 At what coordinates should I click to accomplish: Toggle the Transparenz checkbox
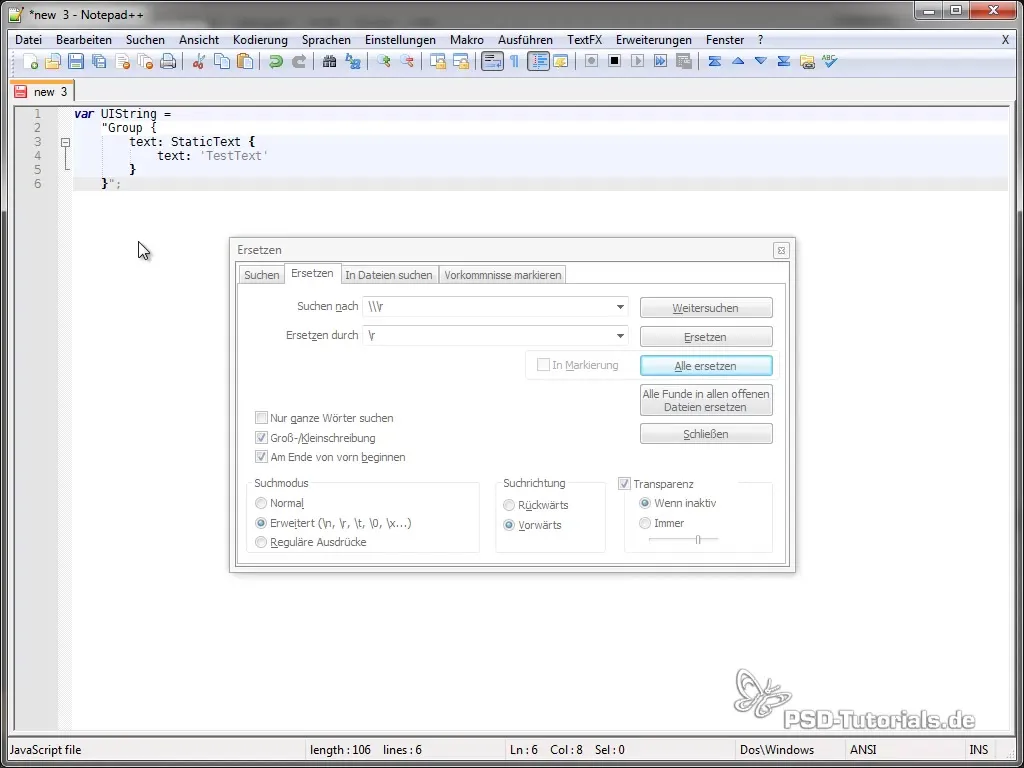(624, 484)
